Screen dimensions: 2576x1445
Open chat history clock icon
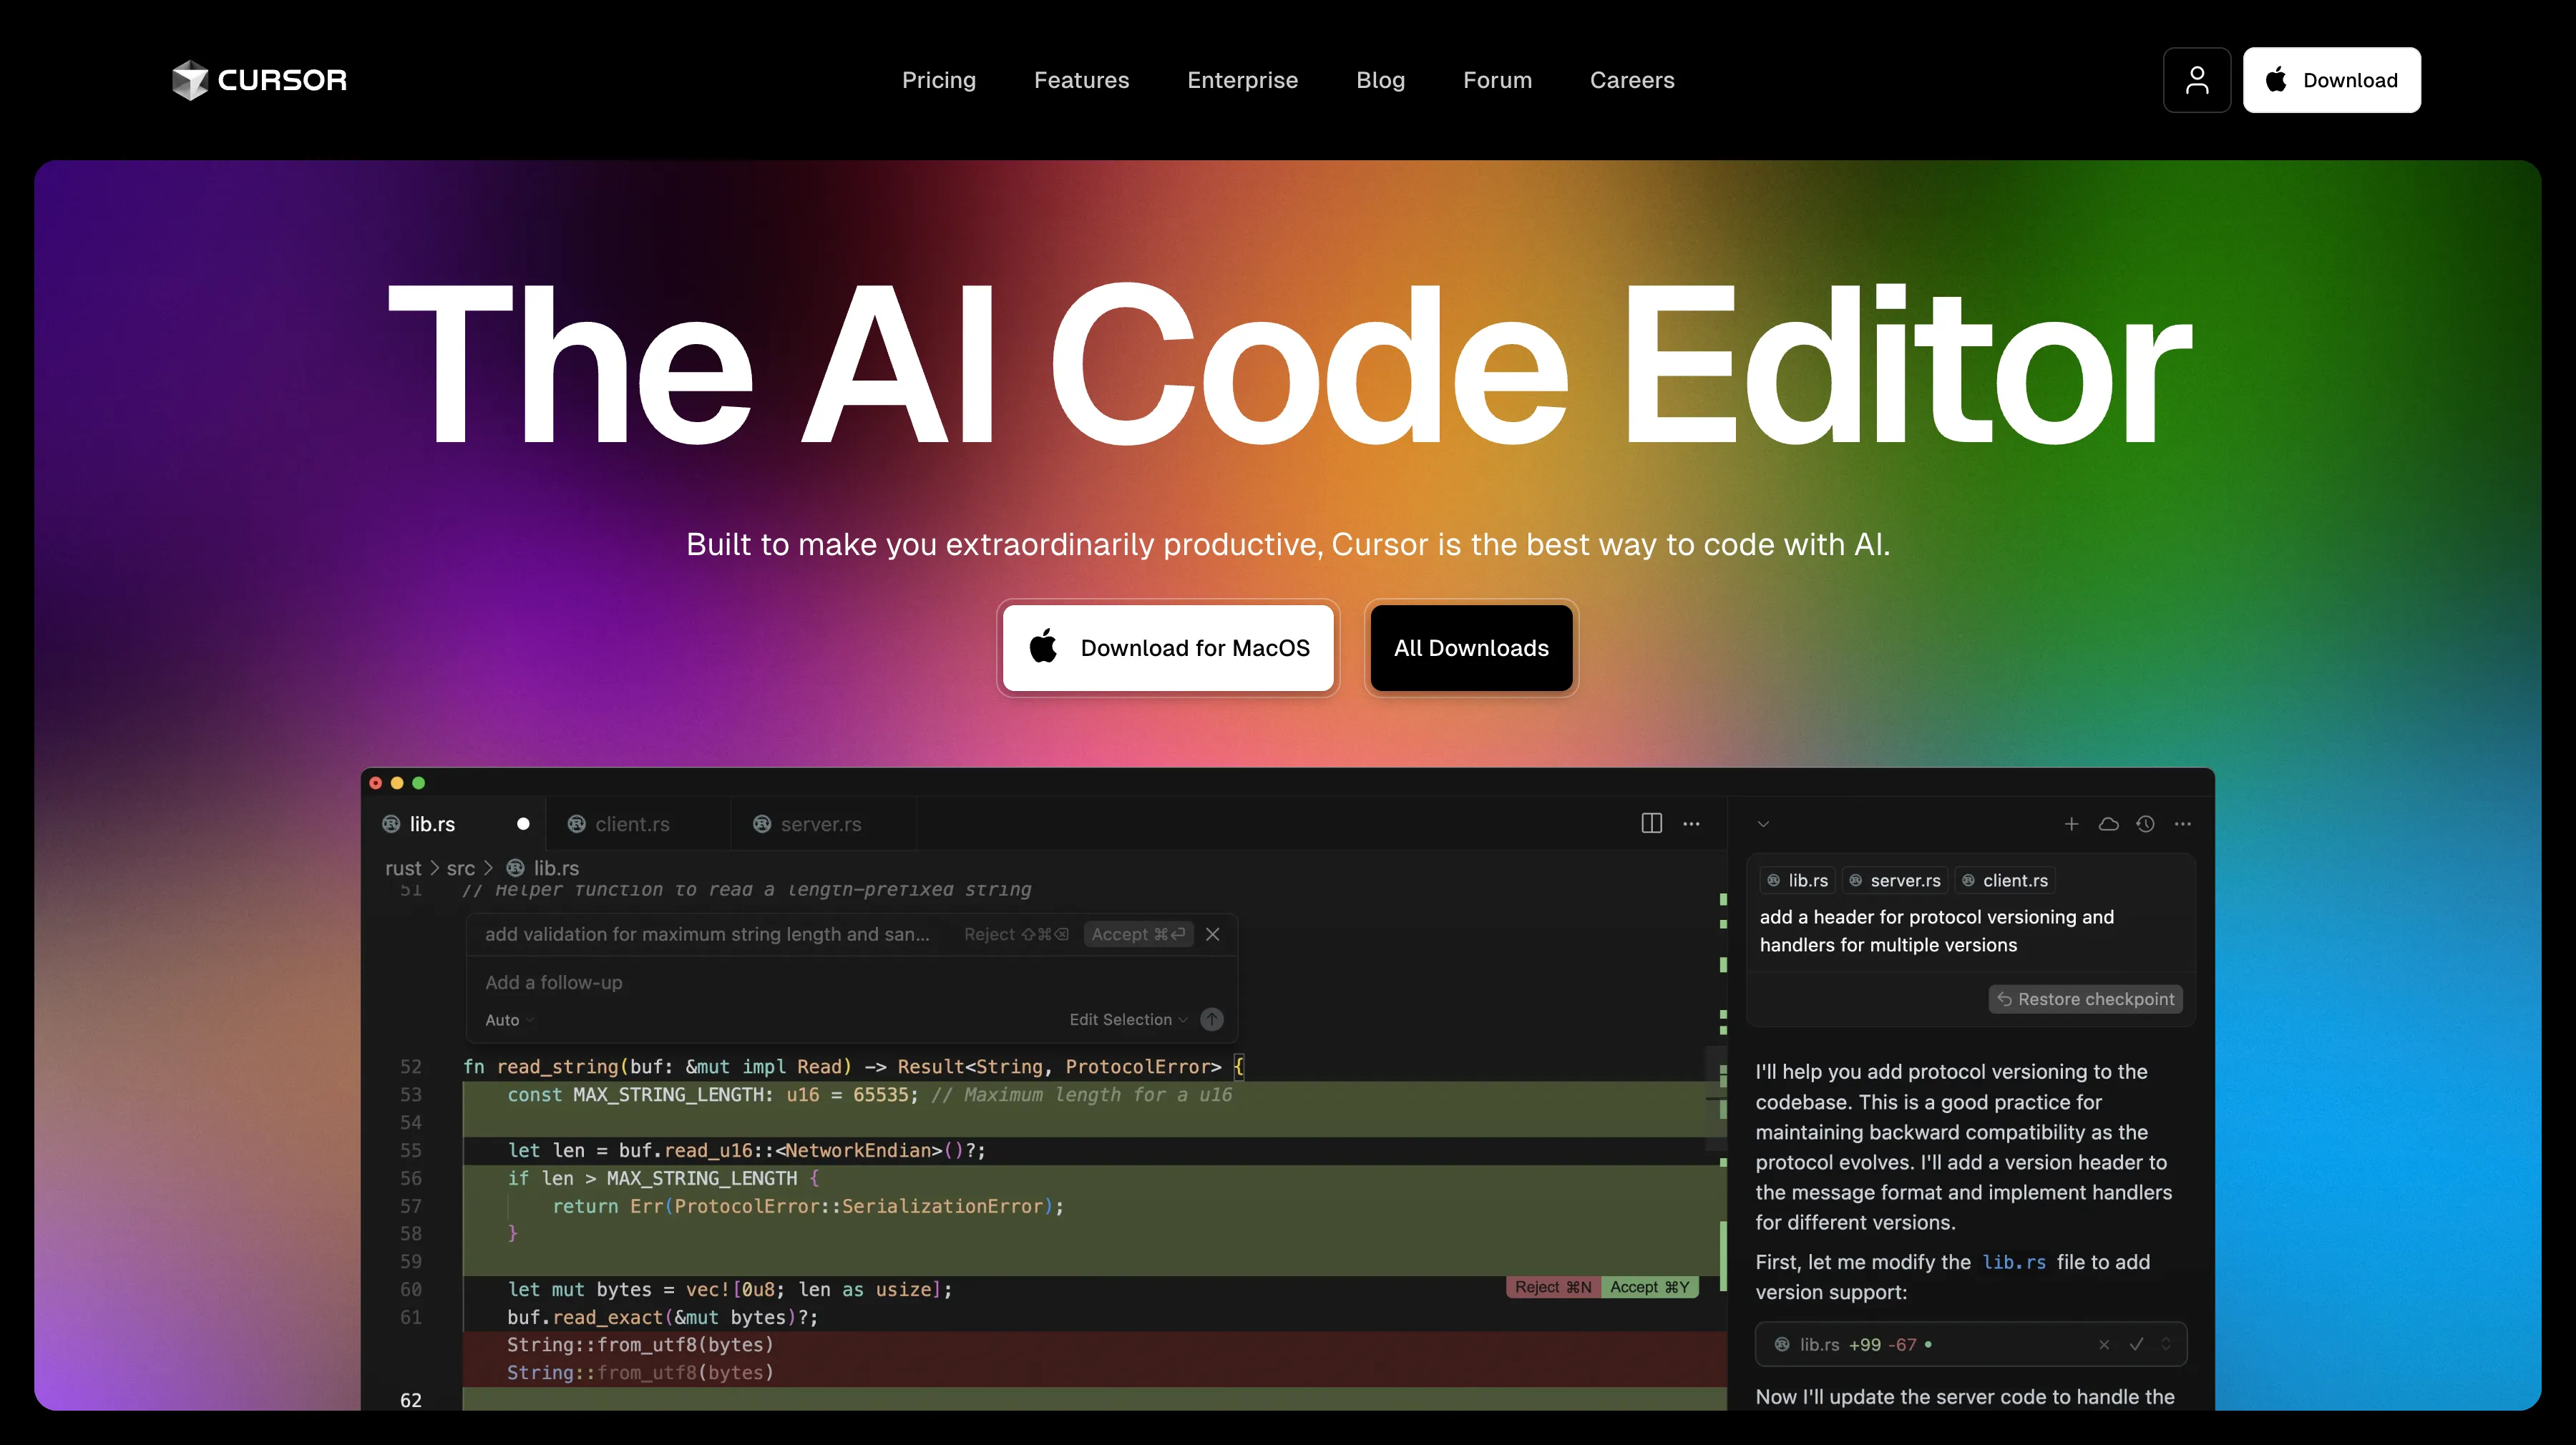tap(2145, 824)
